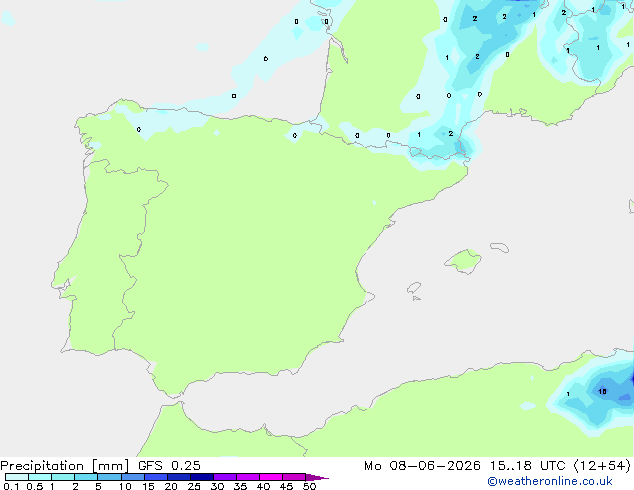This screenshot has width=634, height=490.
Task: Click the 45–50 mm legend swatch
Action: 294,477
